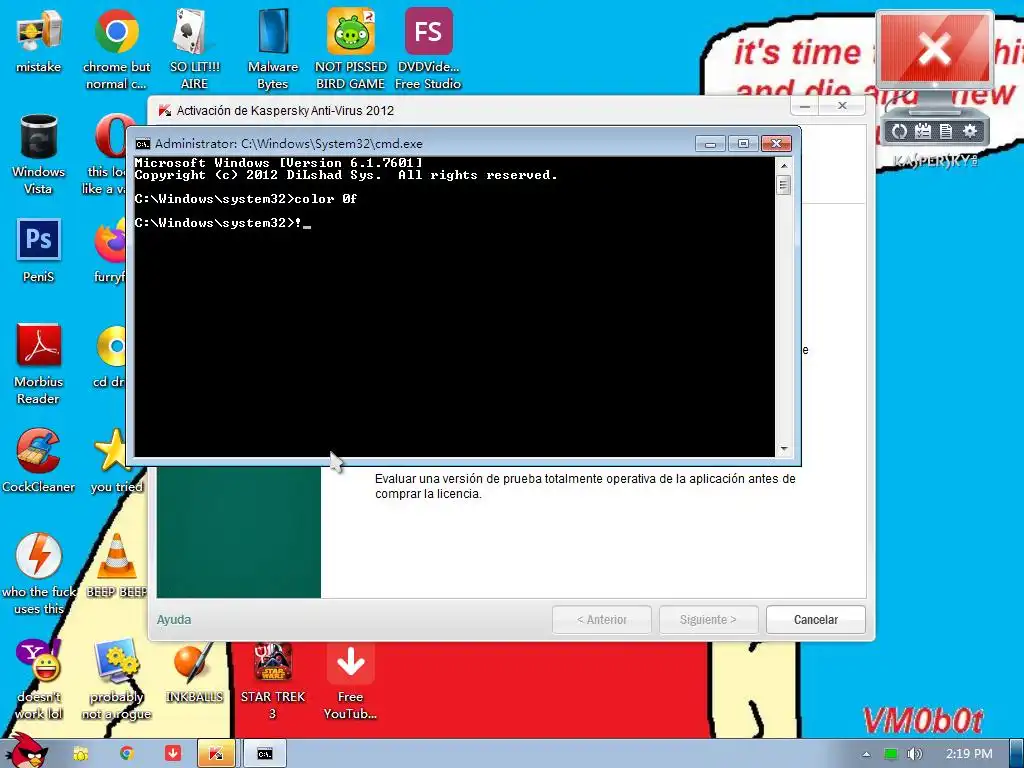This screenshot has height=768, width=1024.
Task: Launch Malware Bytes desktop icon
Action: 272,48
